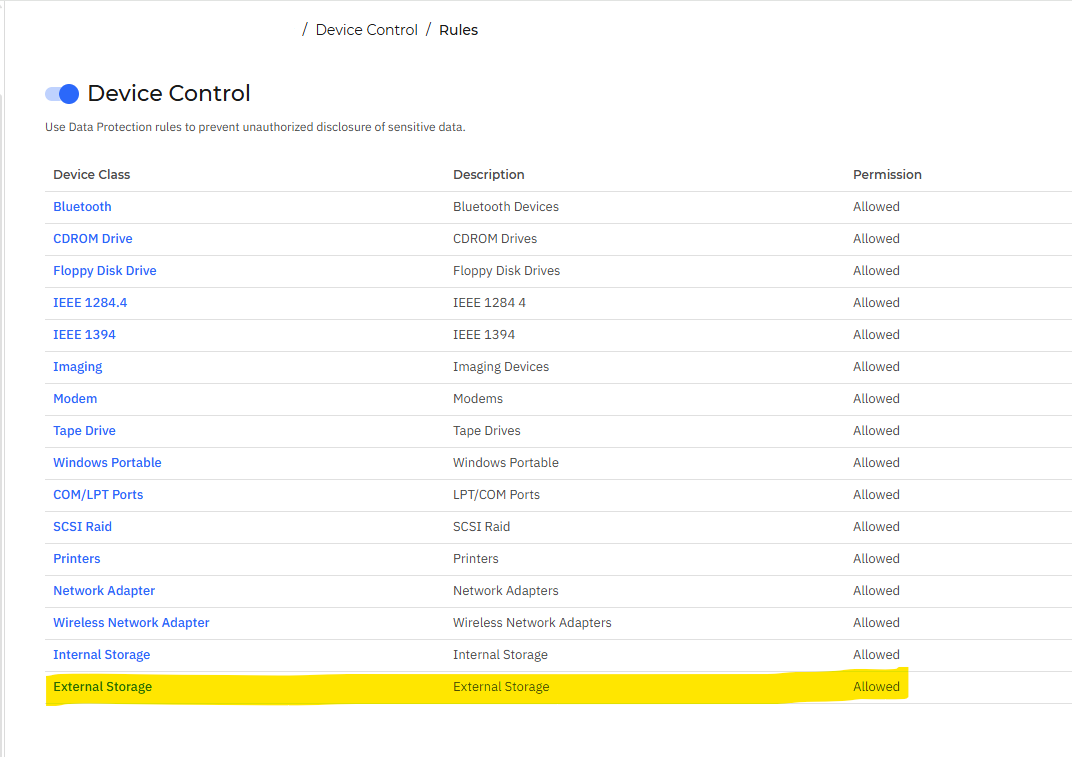
Task: Click Allowed permission in External Storage row
Action: [876, 687]
